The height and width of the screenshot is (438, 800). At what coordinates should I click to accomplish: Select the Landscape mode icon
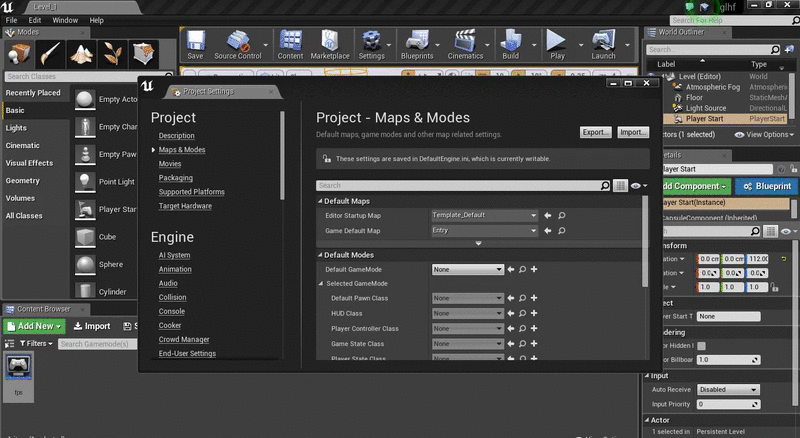tap(84, 53)
